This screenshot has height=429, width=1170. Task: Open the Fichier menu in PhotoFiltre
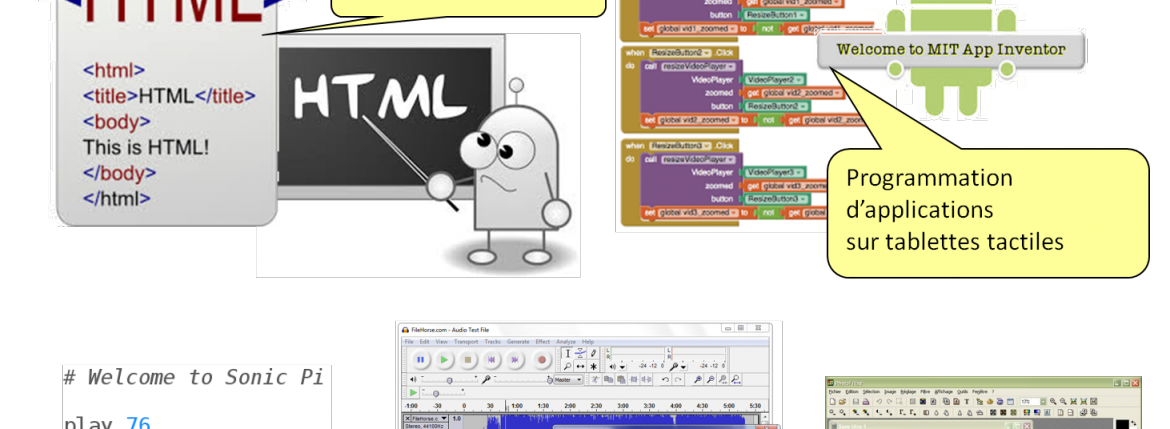click(834, 391)
